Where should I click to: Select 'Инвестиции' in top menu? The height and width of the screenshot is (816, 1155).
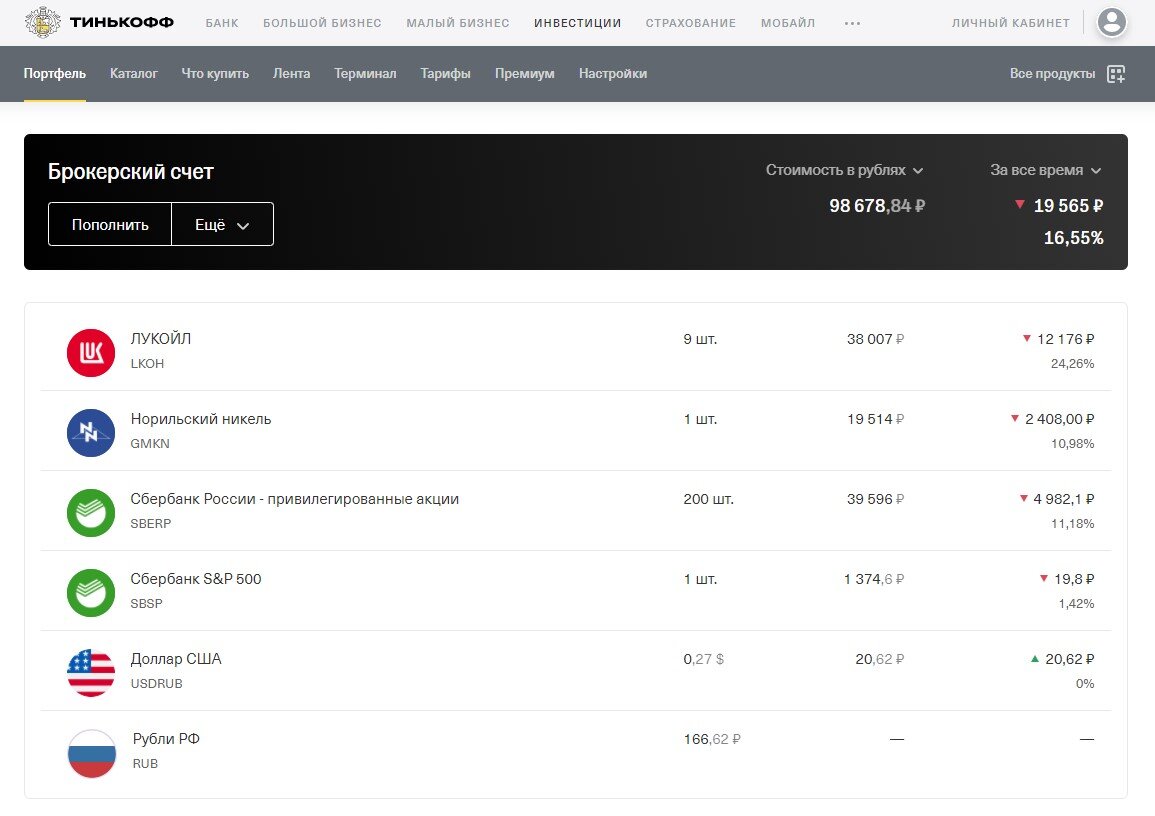click(578, 24)
